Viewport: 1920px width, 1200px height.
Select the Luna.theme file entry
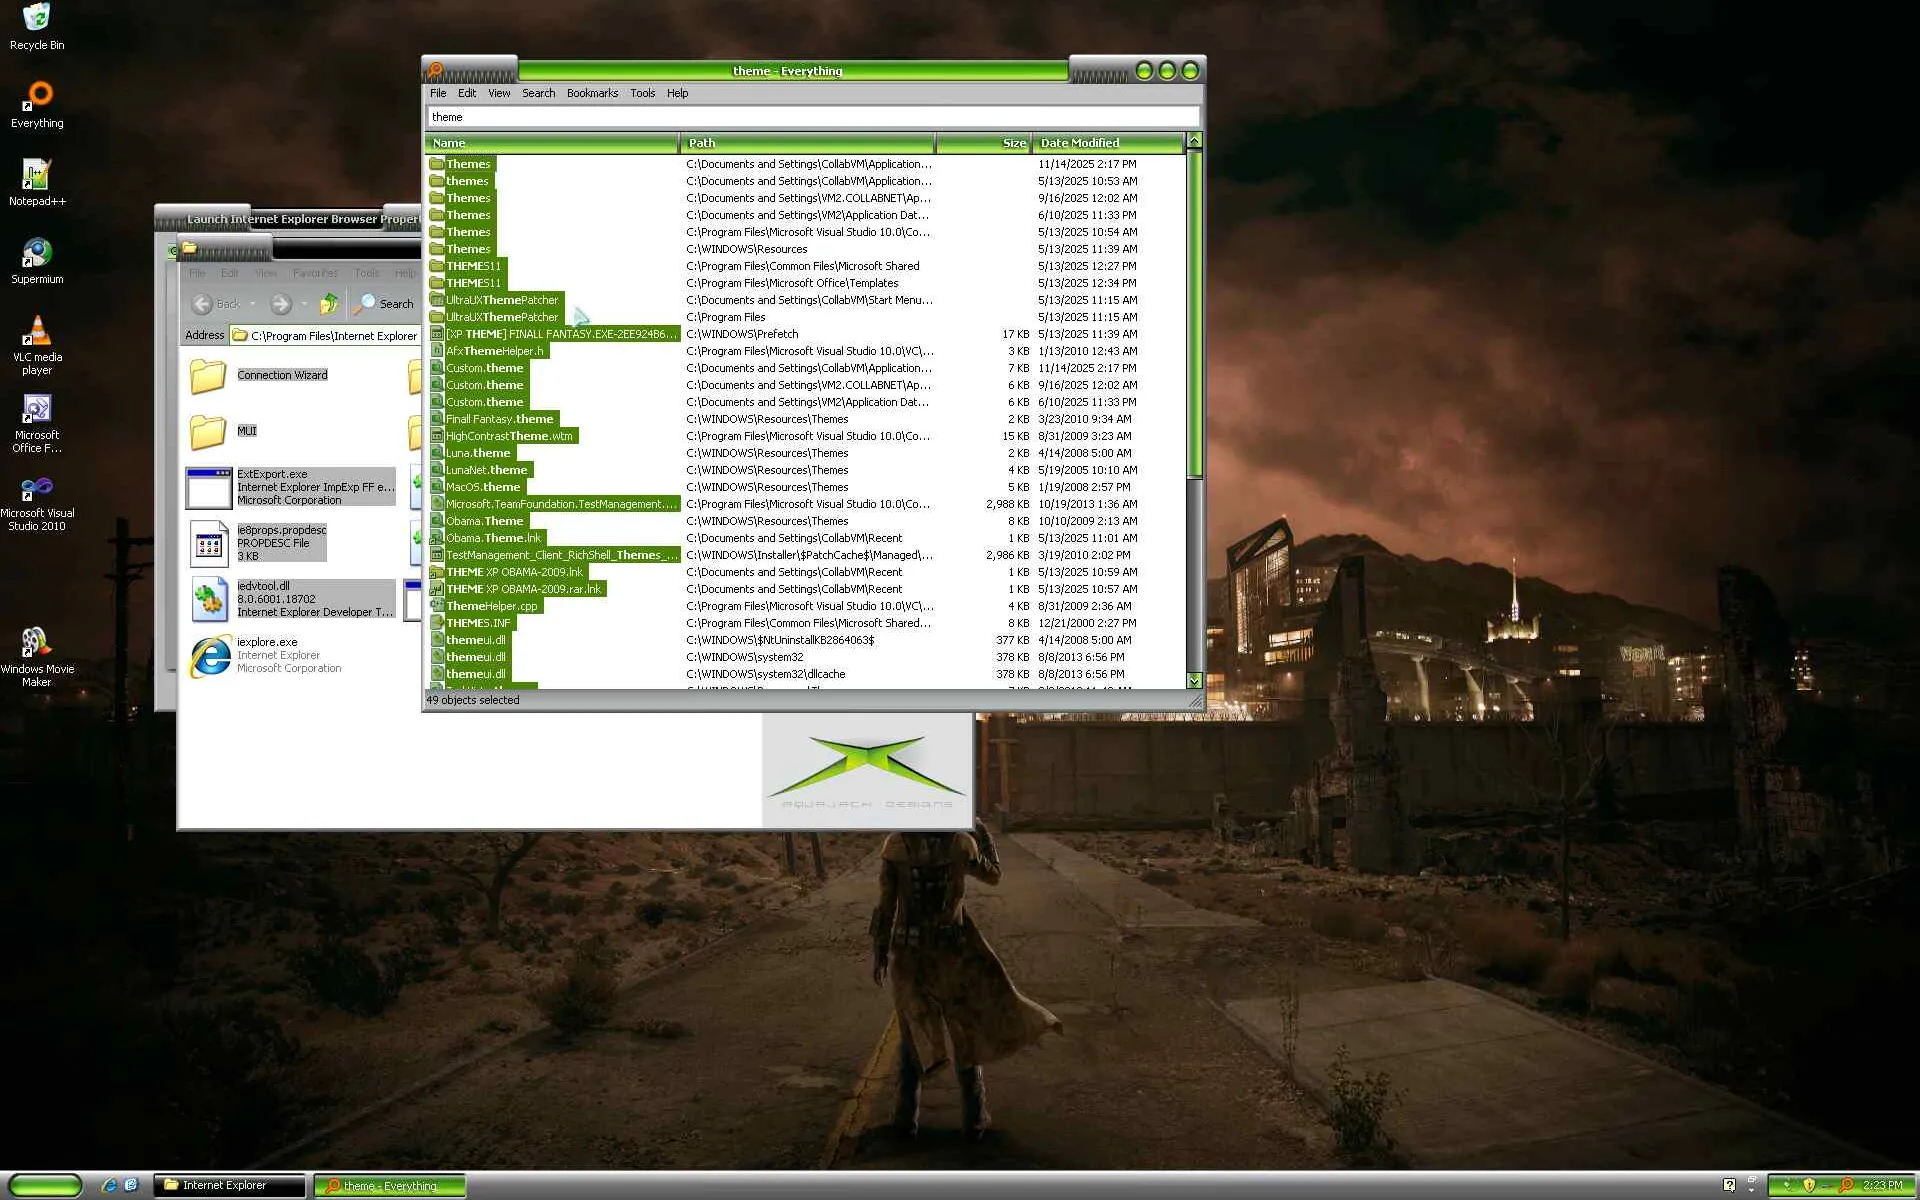pos(478,453)
